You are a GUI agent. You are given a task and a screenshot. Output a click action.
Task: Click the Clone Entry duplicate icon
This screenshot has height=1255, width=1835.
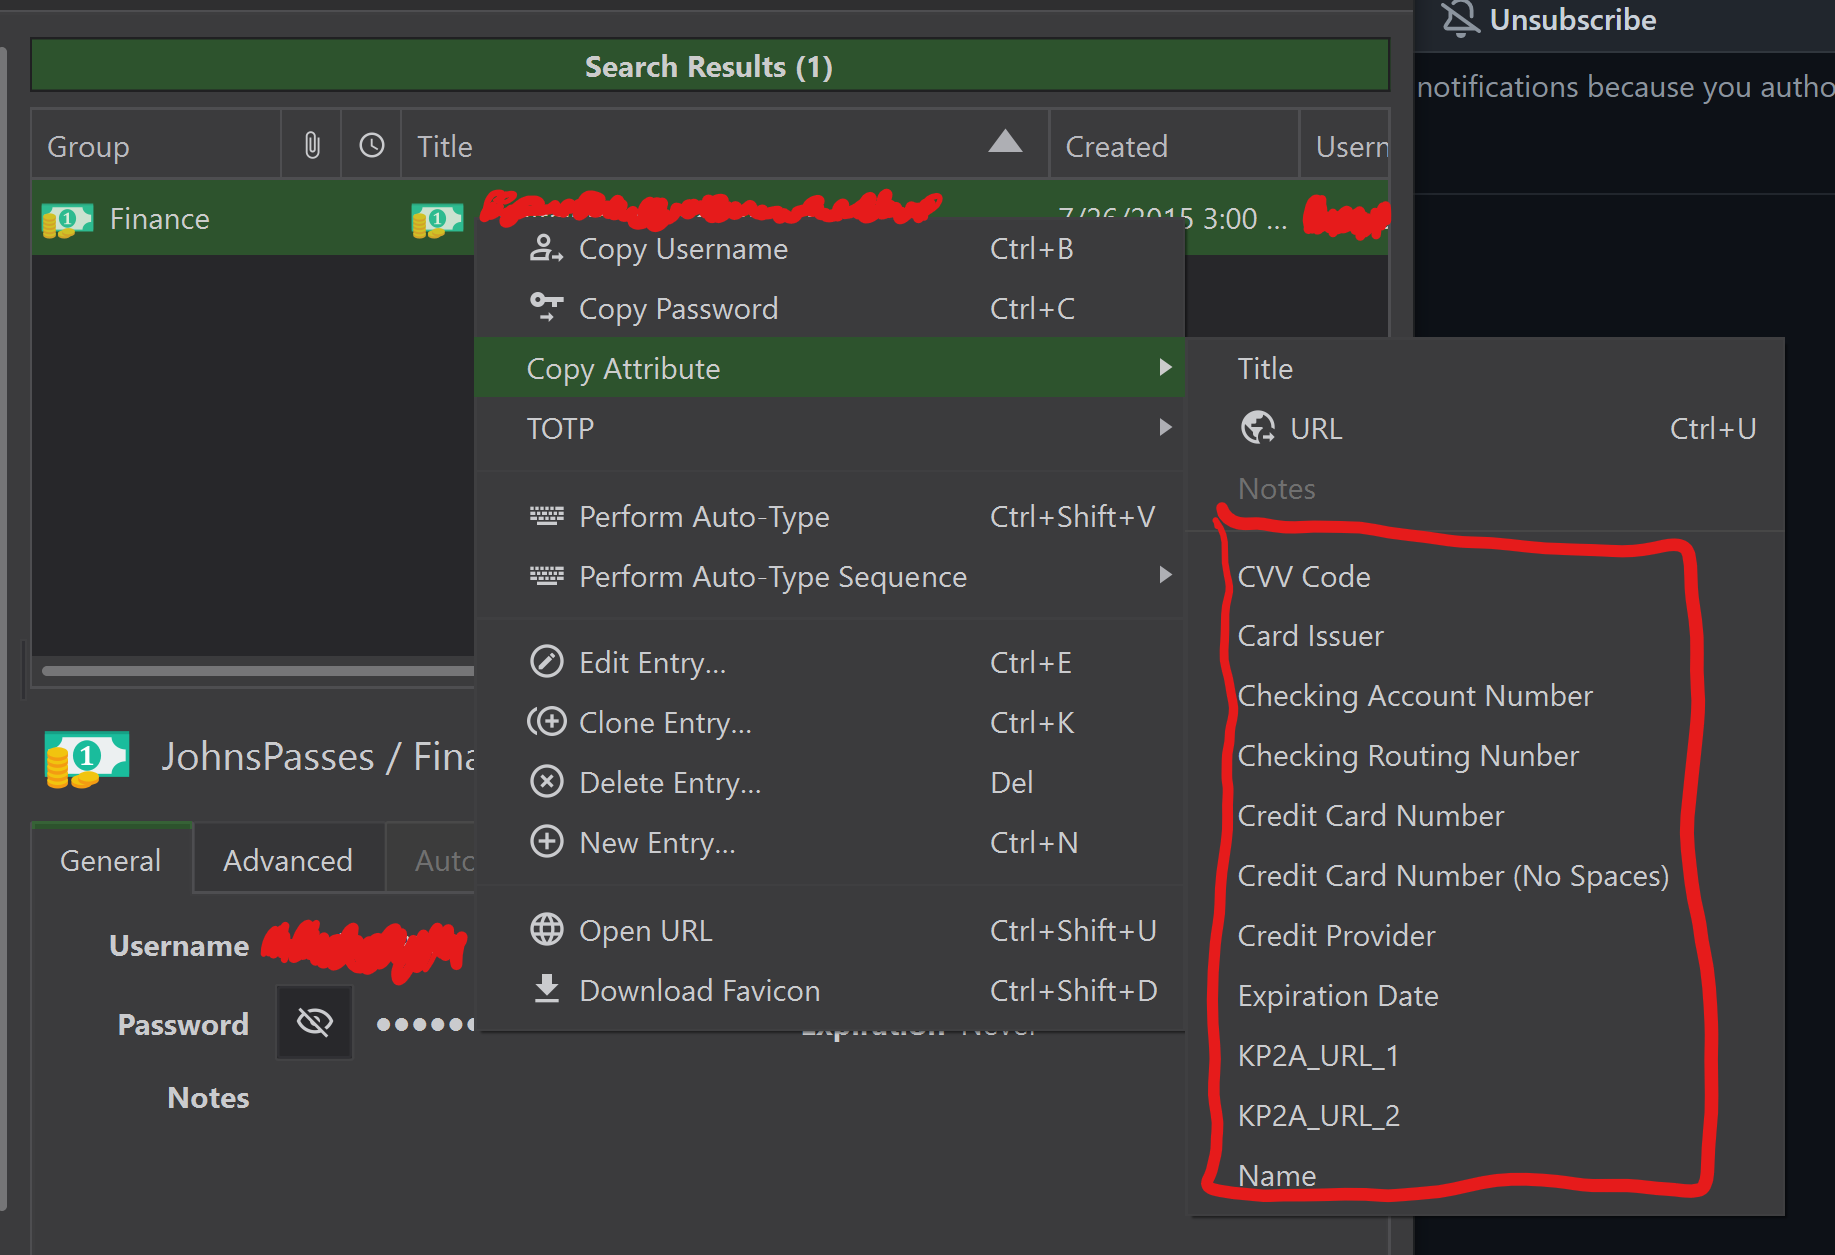point(546,722)
